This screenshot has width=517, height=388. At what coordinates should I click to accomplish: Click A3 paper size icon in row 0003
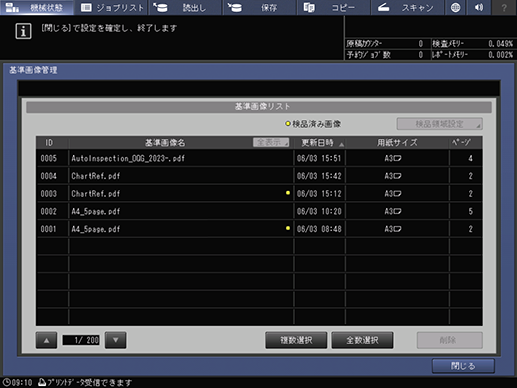click(393, 194)
